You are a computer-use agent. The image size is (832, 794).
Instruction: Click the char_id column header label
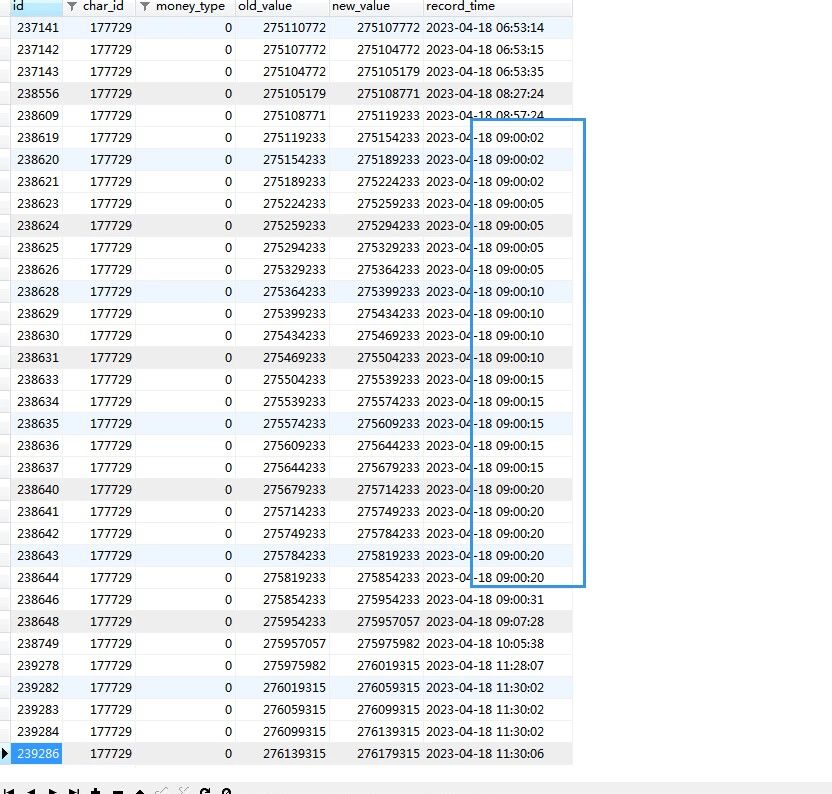point(103,6)
